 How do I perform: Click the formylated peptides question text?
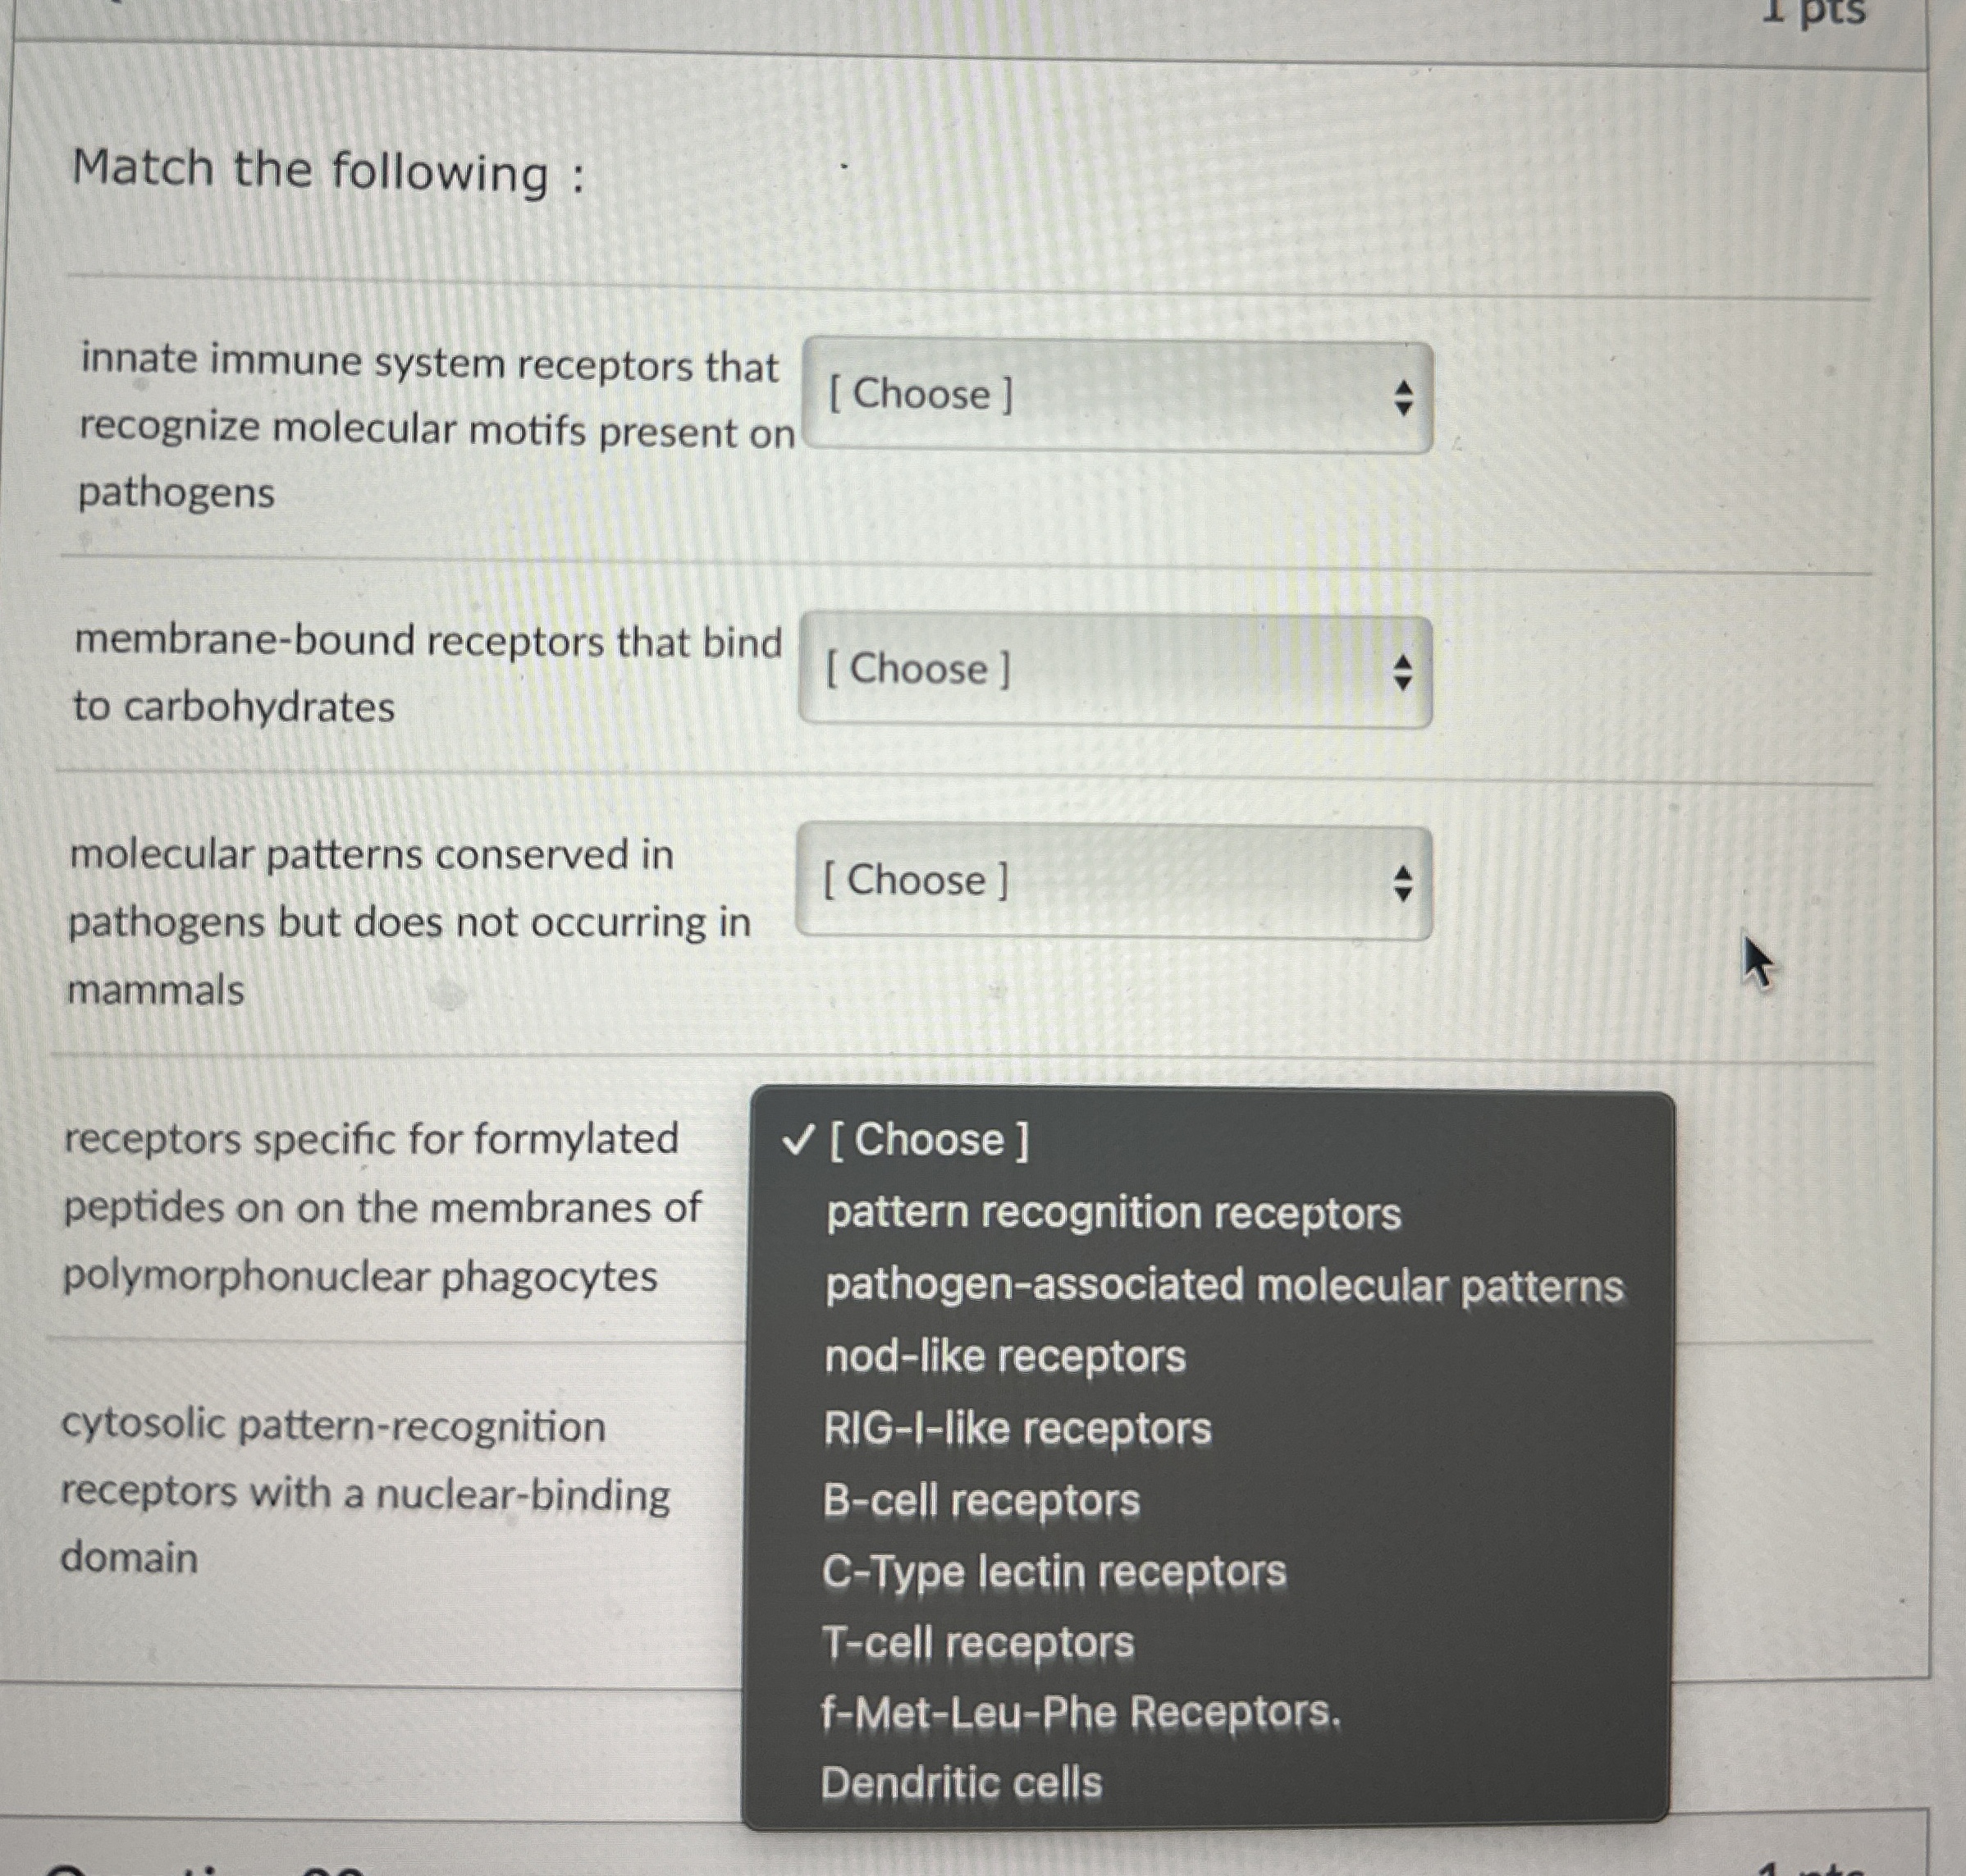380,1207
